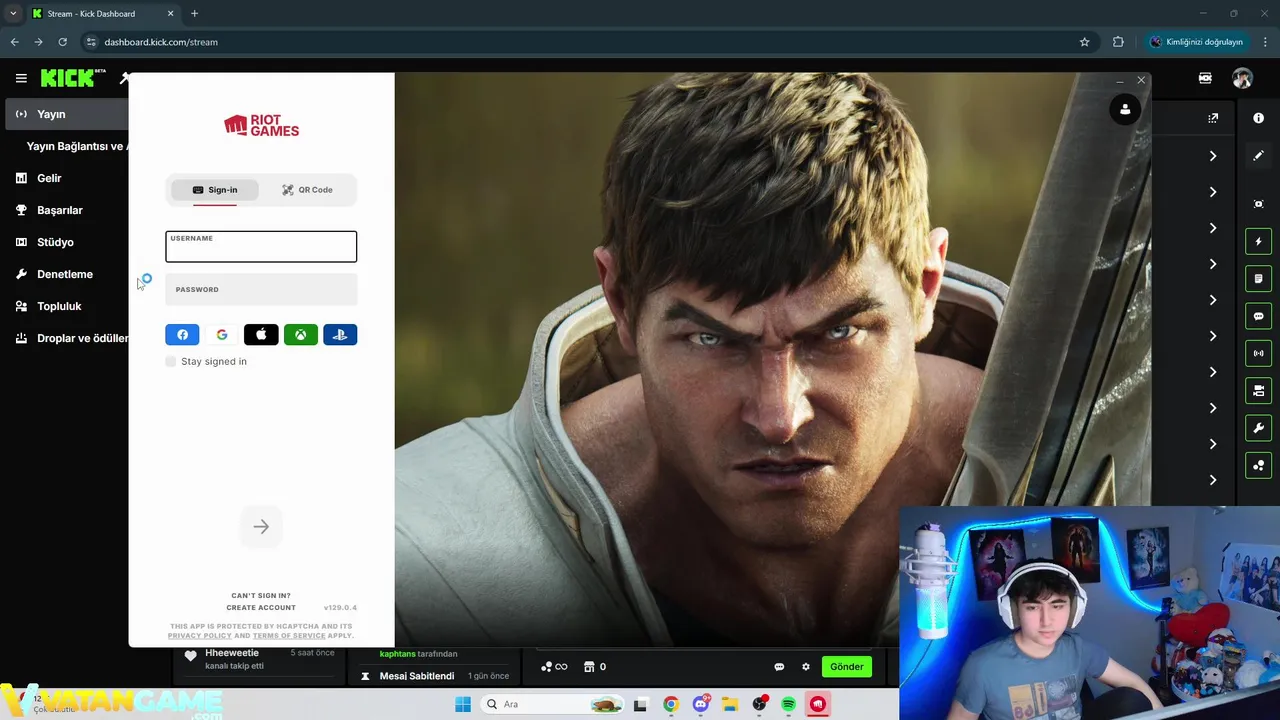
Task: Click the Can't sign in? link
Action: 261,596
